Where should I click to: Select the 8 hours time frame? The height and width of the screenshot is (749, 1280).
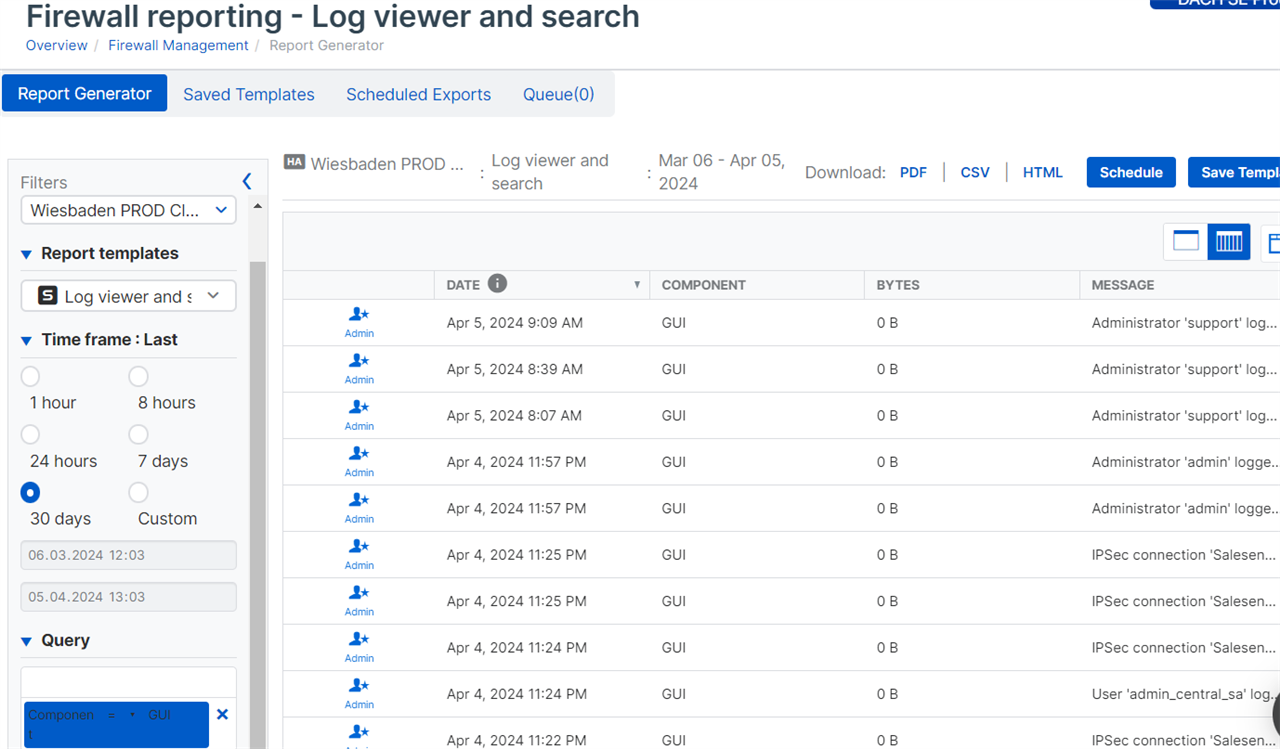[x=138, y=376]
